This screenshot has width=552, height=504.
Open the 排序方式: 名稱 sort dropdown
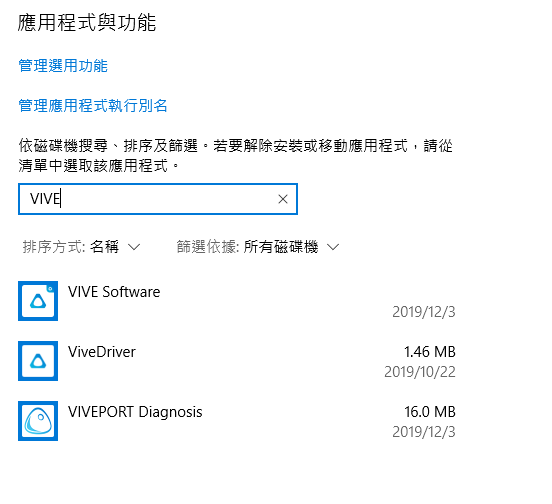click(82, 247)
